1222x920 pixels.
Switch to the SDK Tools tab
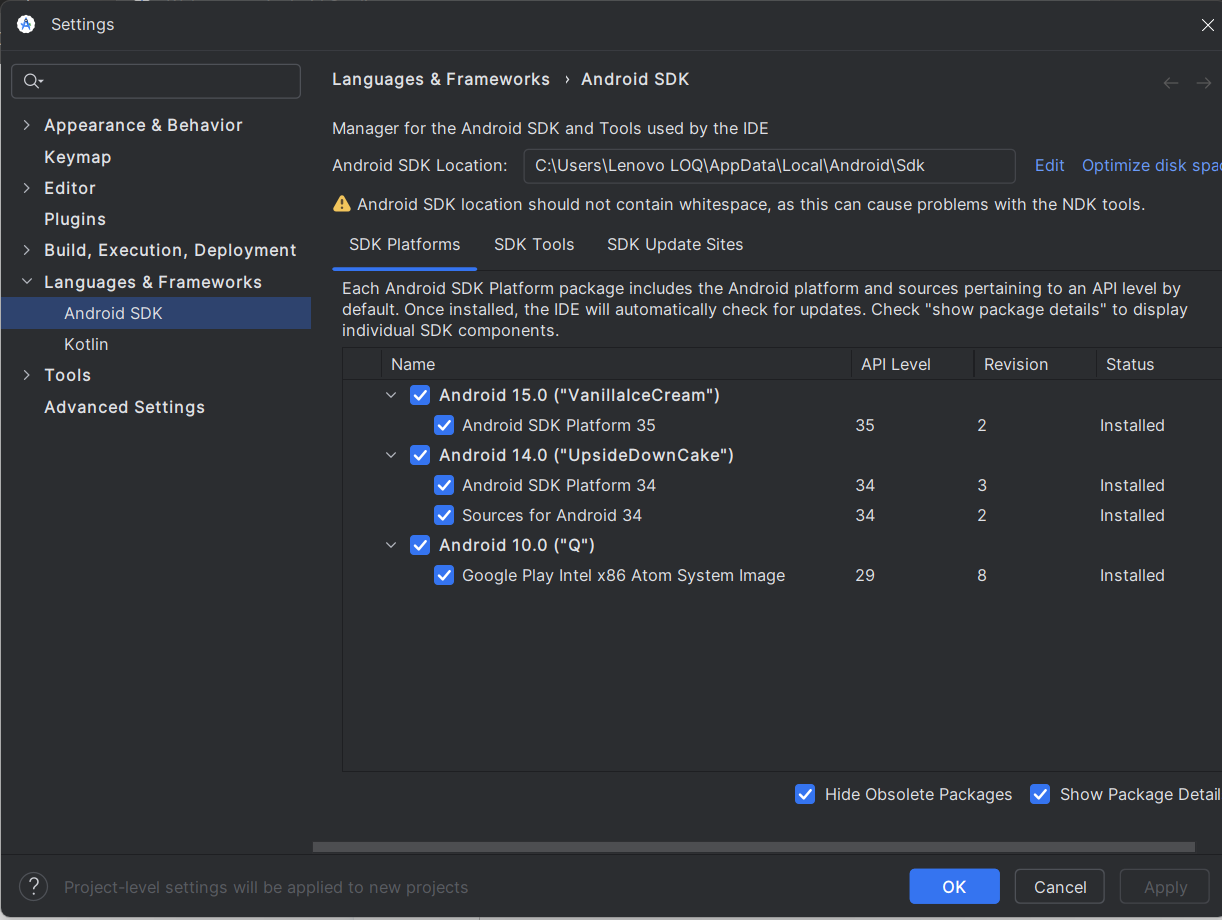[x=534, y=244]
